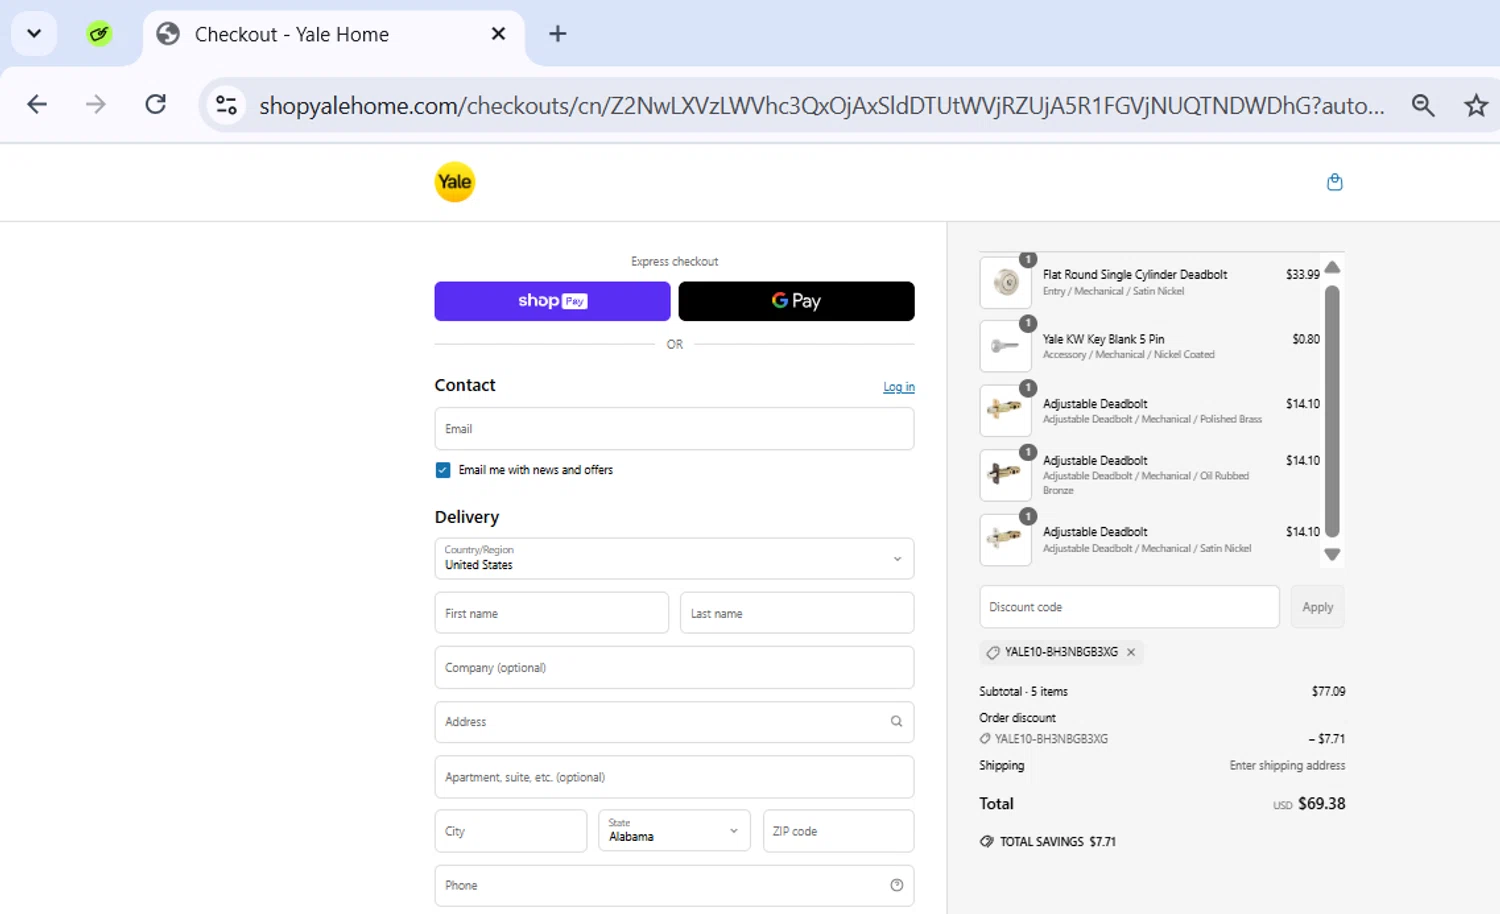Reload the checkout page
The height and width of the screenshot is (914, 1500).
[x=156, y=104]
